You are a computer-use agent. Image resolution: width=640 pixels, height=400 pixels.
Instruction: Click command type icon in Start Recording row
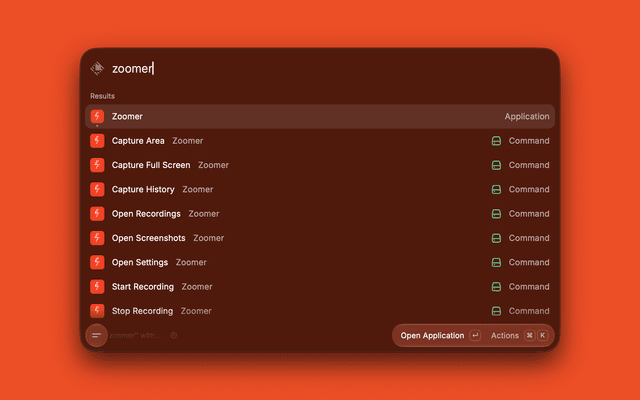point(496,287)
